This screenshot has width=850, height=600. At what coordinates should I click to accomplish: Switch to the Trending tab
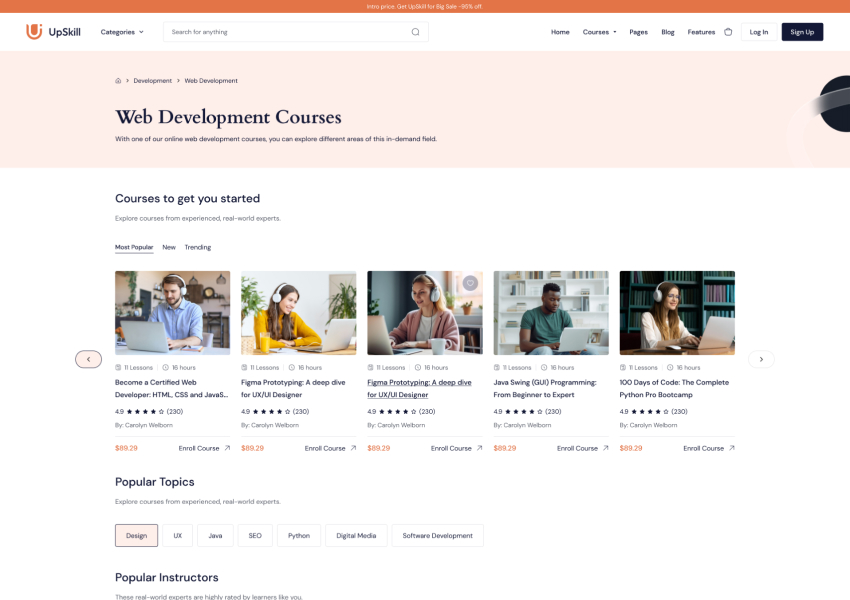(197, 247)
